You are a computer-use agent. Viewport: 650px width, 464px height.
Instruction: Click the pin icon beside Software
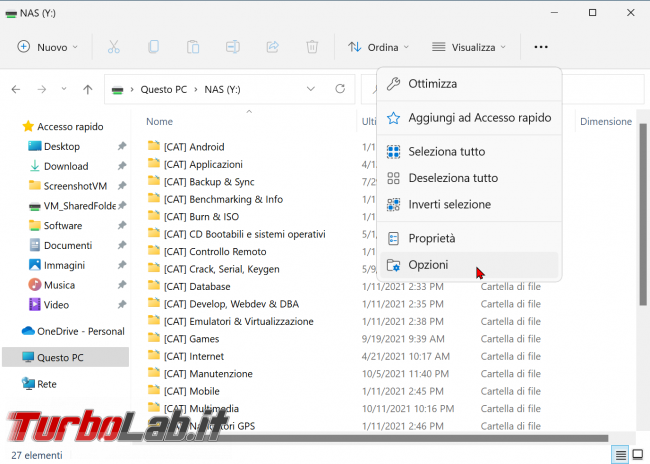click(x=121, y=225)
